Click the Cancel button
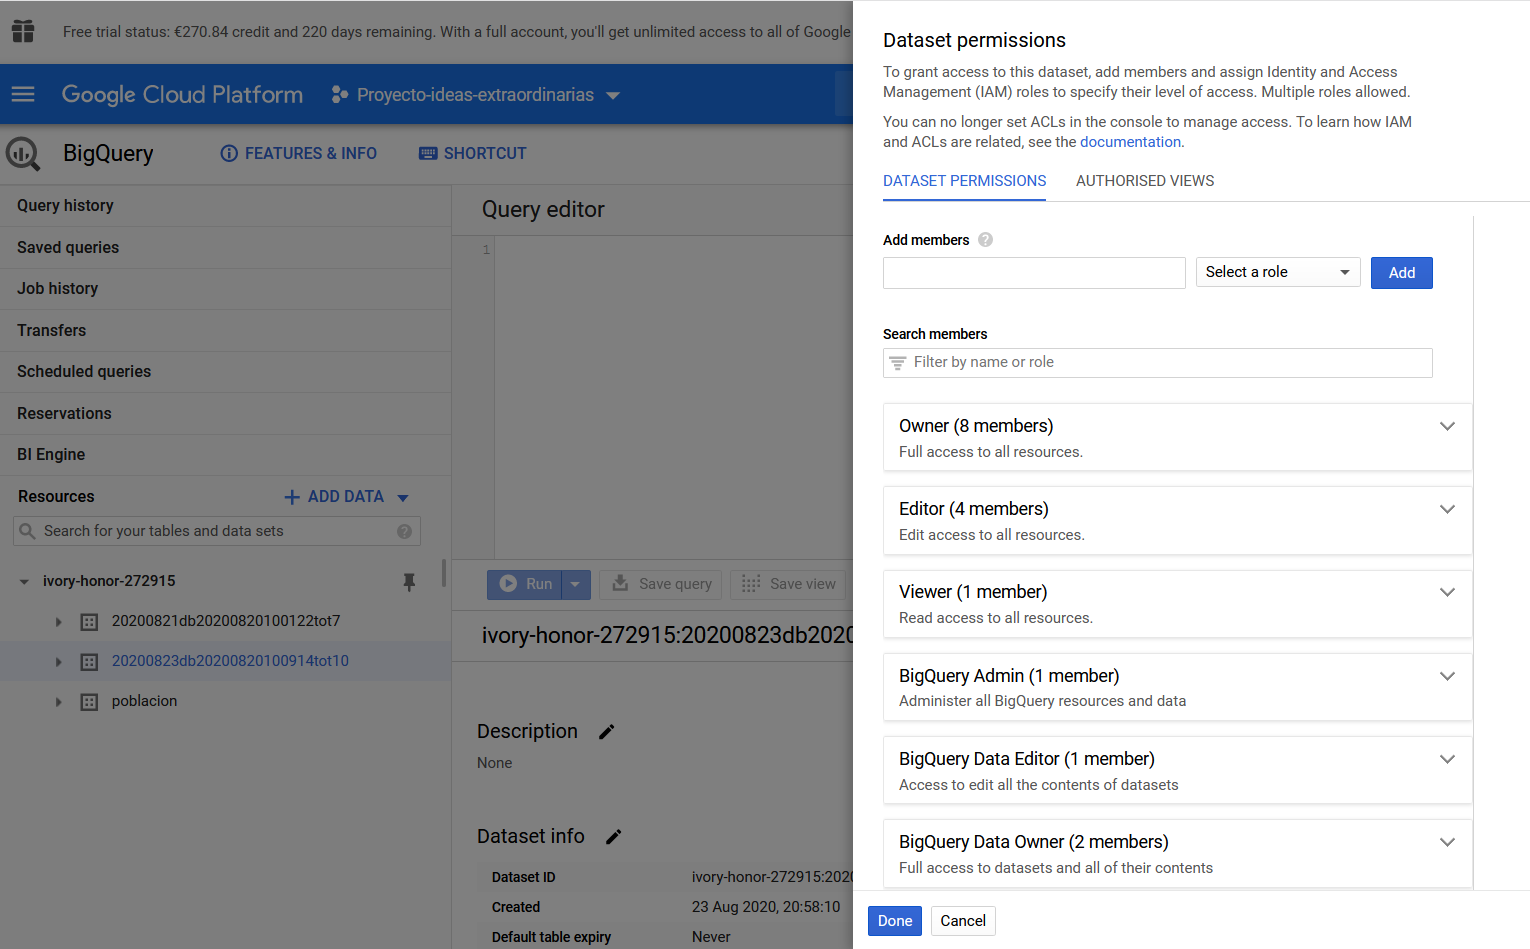The height and width of the screenshot is (949, 1530). (x=963, y=921)
